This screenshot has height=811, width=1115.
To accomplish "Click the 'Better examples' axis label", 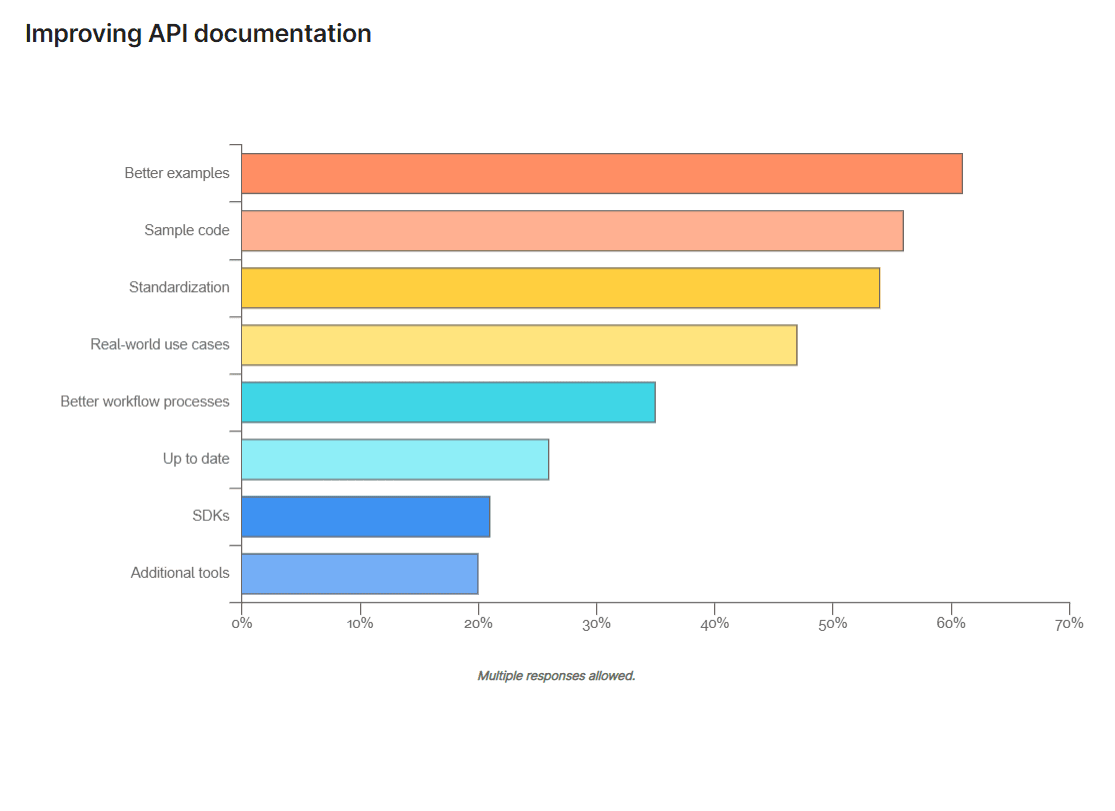I will (178, 172).
